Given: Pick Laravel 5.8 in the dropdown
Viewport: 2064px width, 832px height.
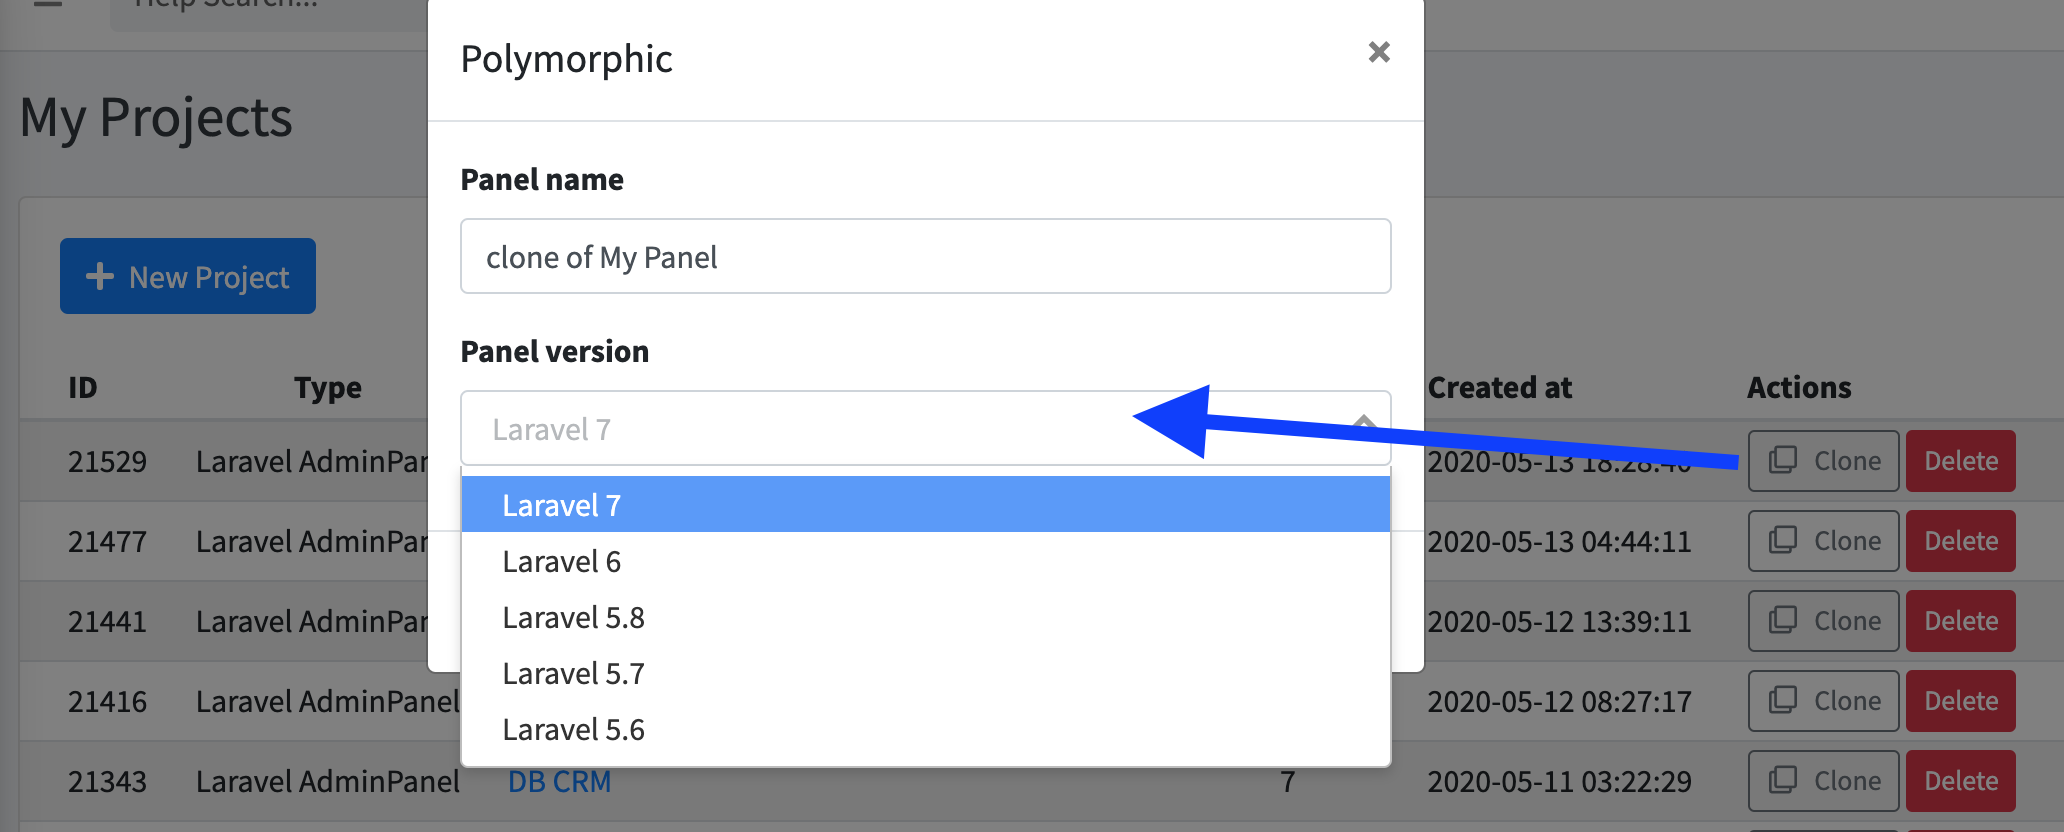Looking at the screenshot, I should 925,618.
